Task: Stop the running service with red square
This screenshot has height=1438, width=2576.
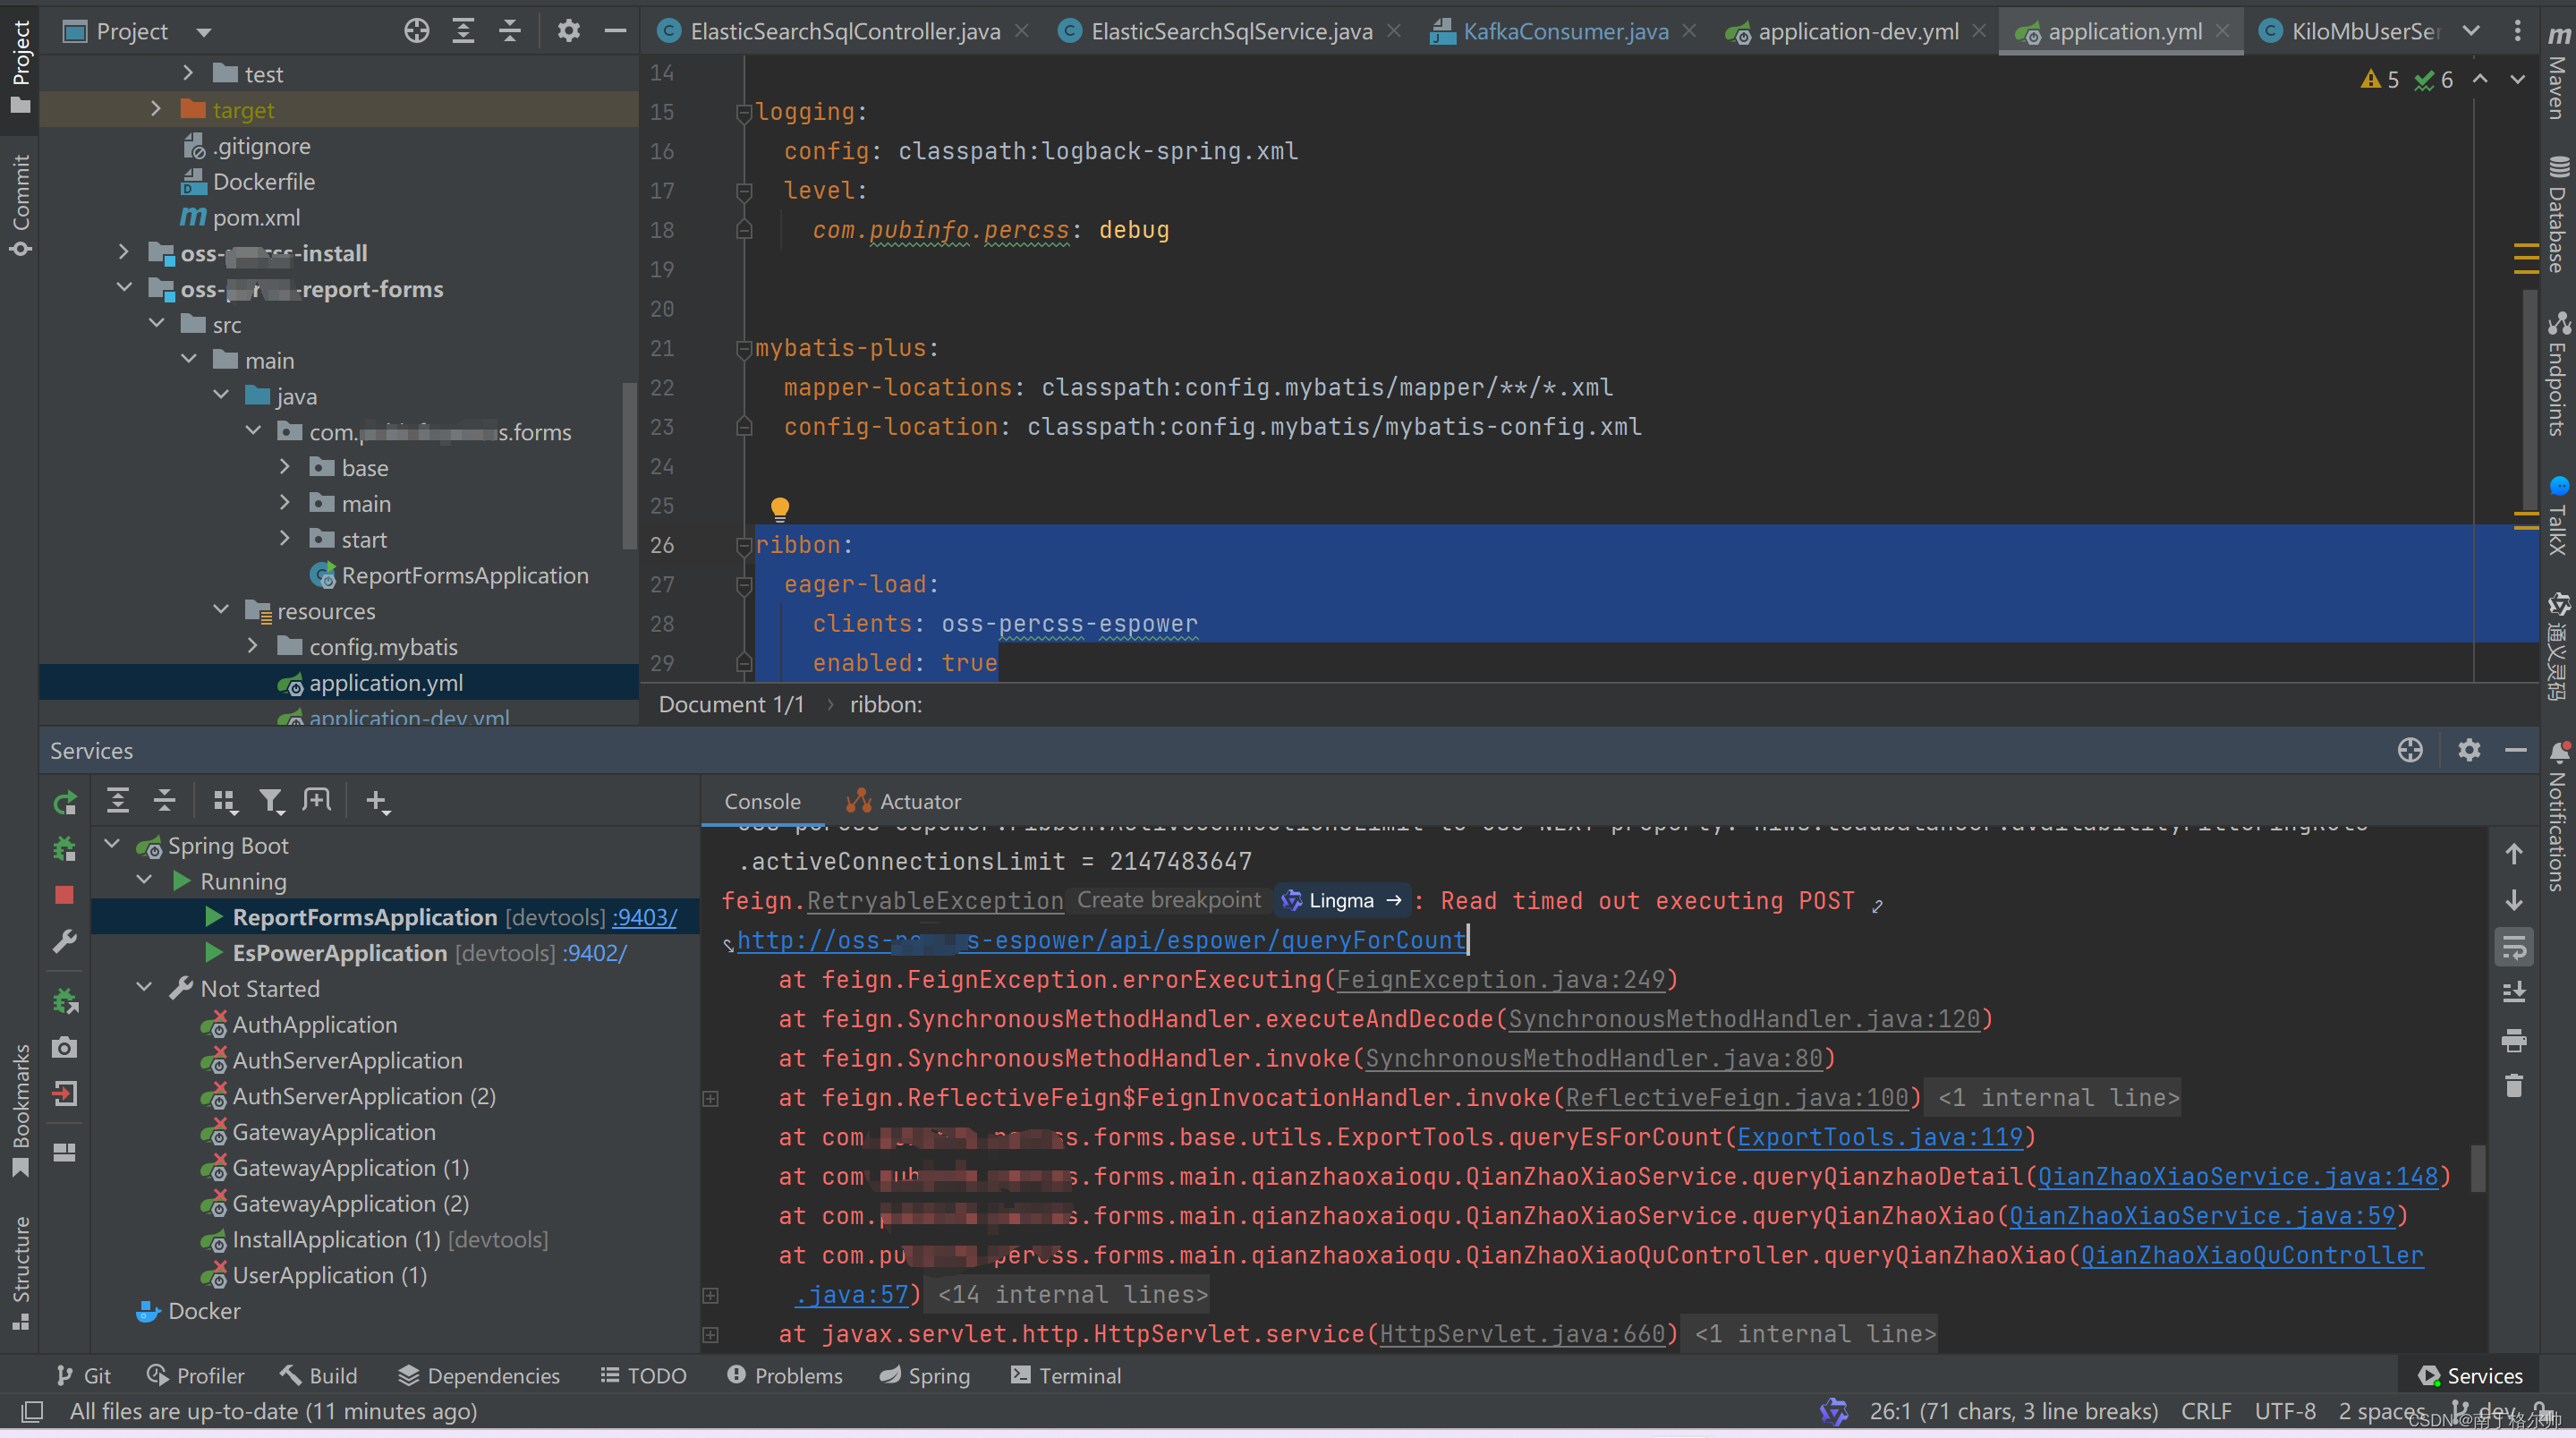Action: pos(65,895)
